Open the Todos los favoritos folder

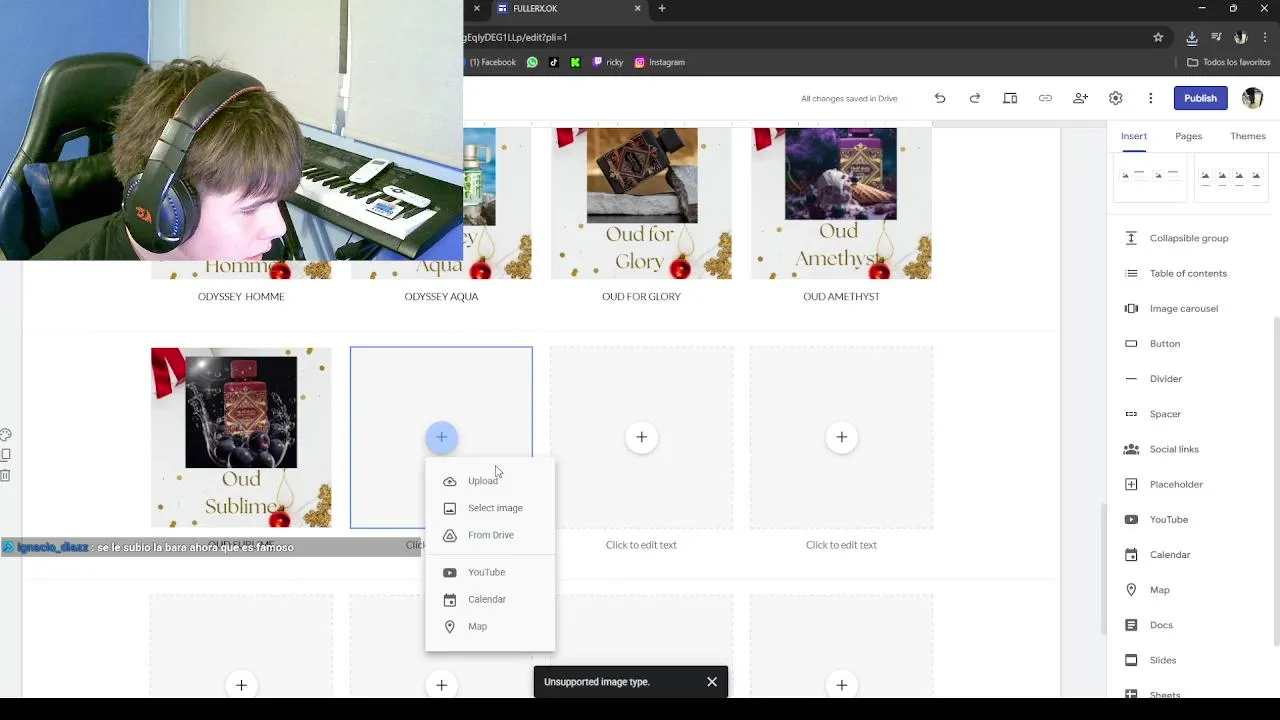1228,62
